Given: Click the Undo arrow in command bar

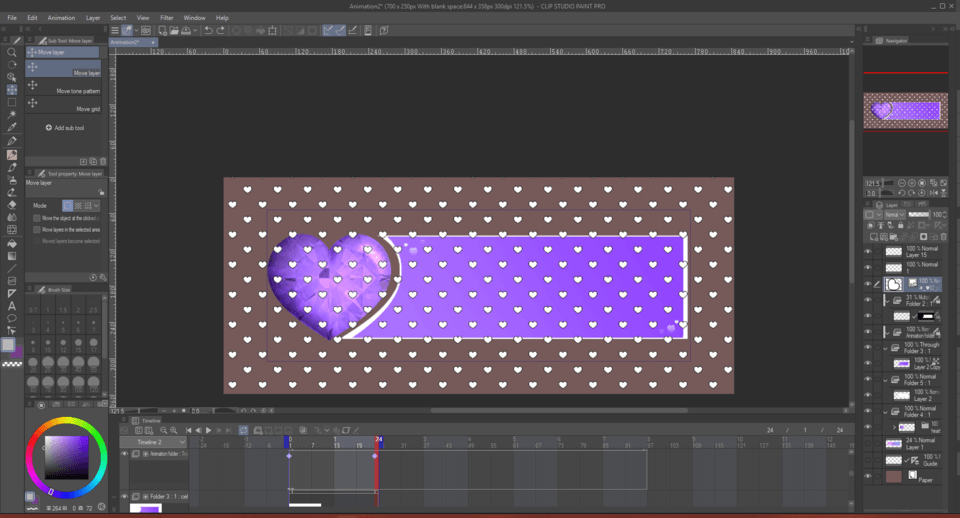Looking at the screenshot, I should [x=207, y=31].
